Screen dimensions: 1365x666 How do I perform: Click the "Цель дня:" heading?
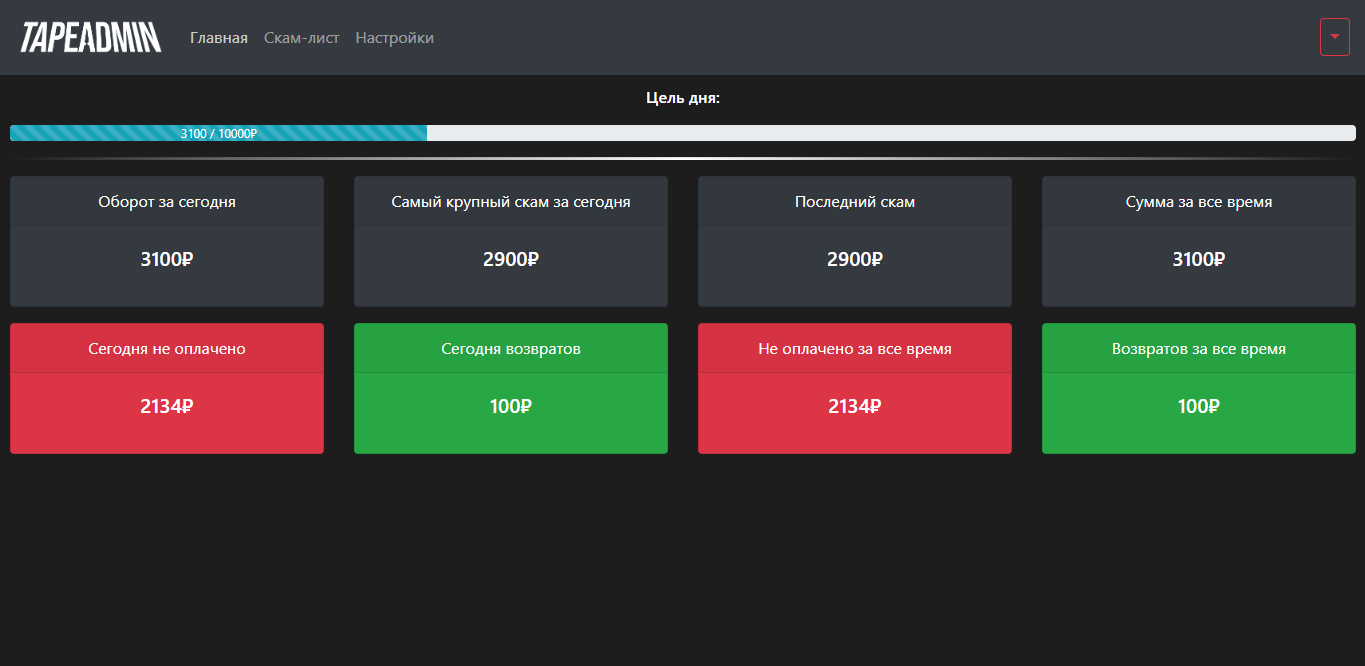[x=683, y=98]
